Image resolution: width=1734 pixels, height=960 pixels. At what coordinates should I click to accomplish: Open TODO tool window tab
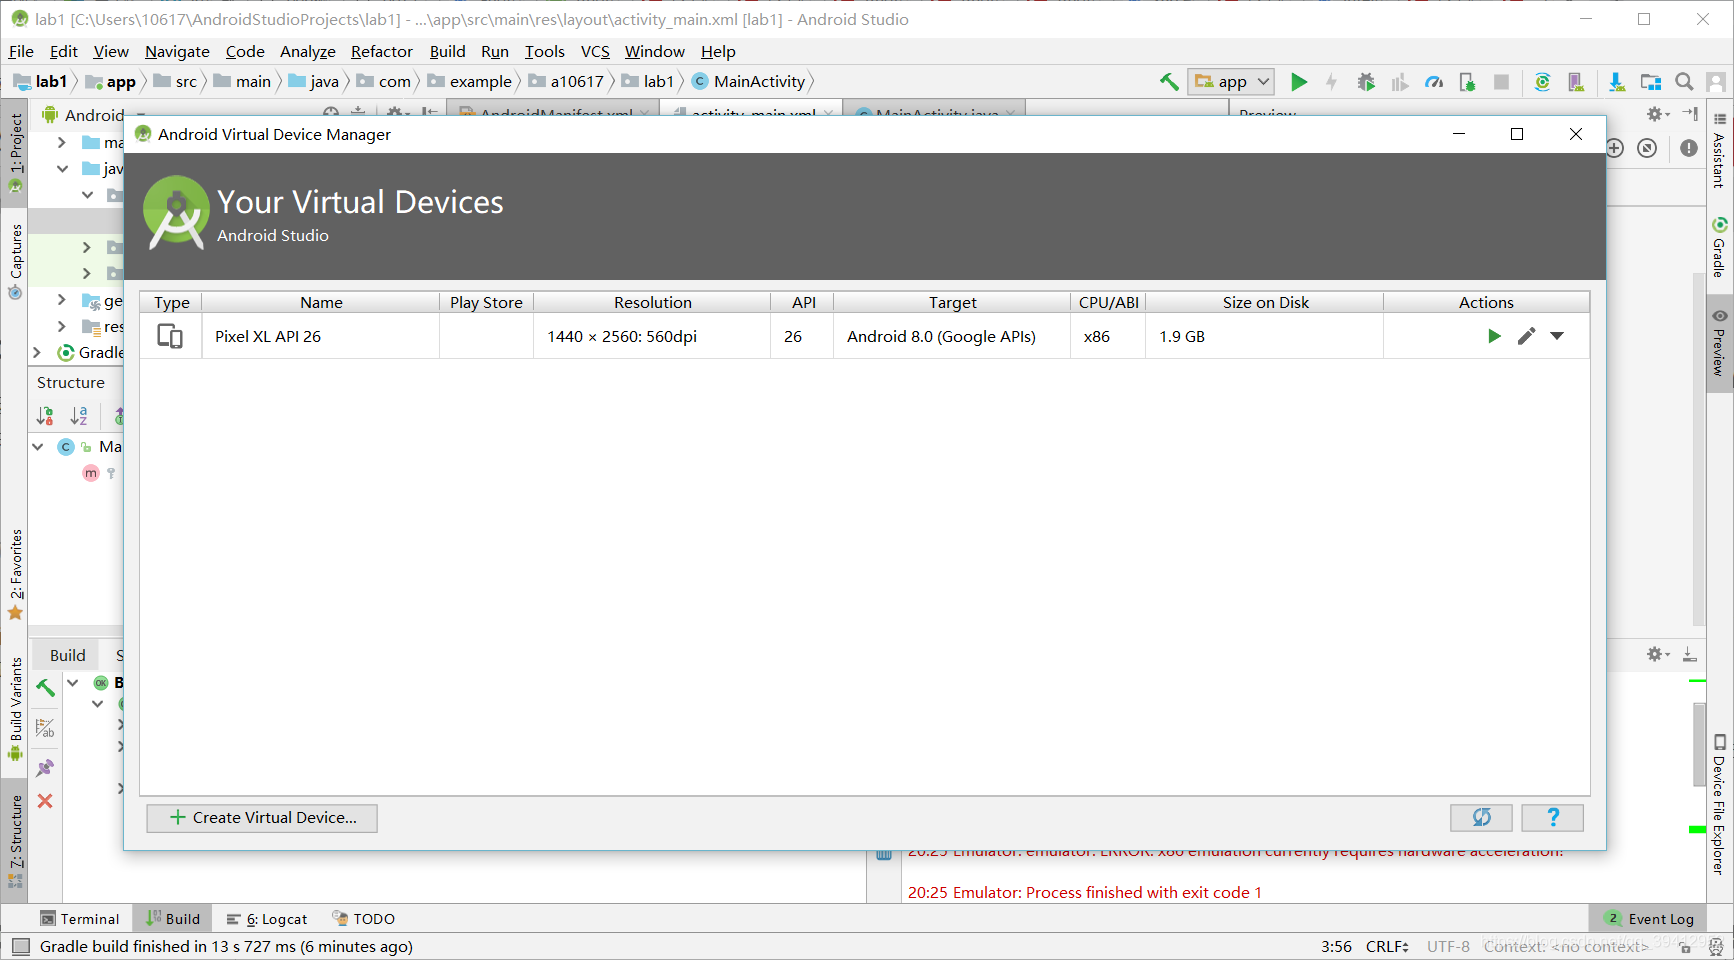pos(364,919)
